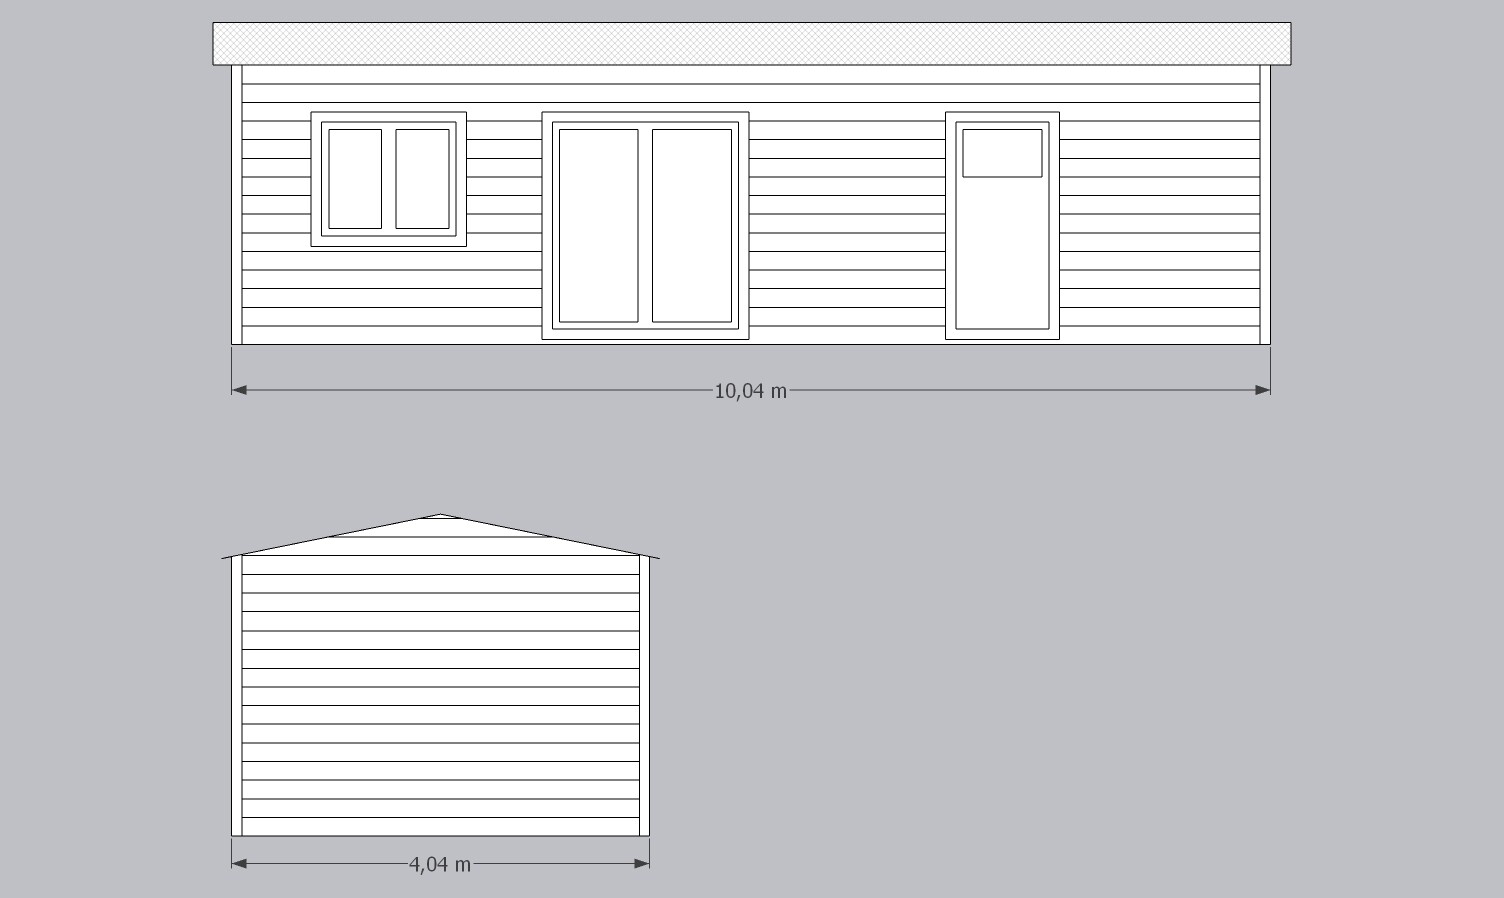Click right arrowhead of the 4,04 m dimension
This screenshot has width=1504, height=898.
tap(643, 863)
